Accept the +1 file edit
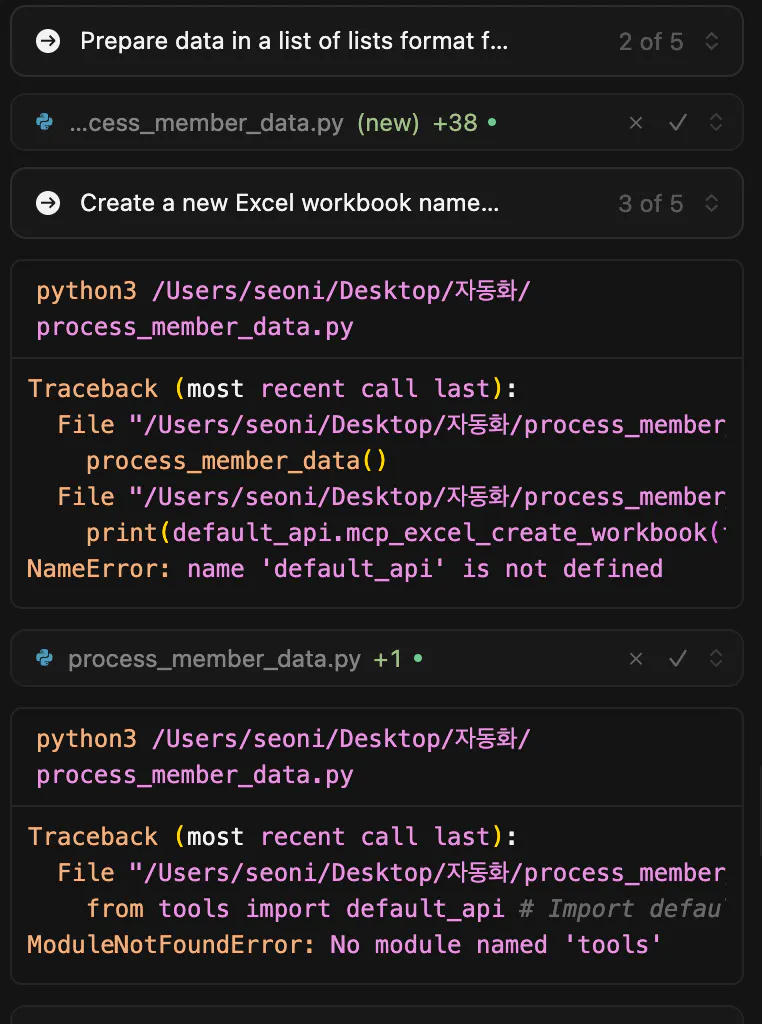This screenshot has width=762, height=1024. (678, 659)
